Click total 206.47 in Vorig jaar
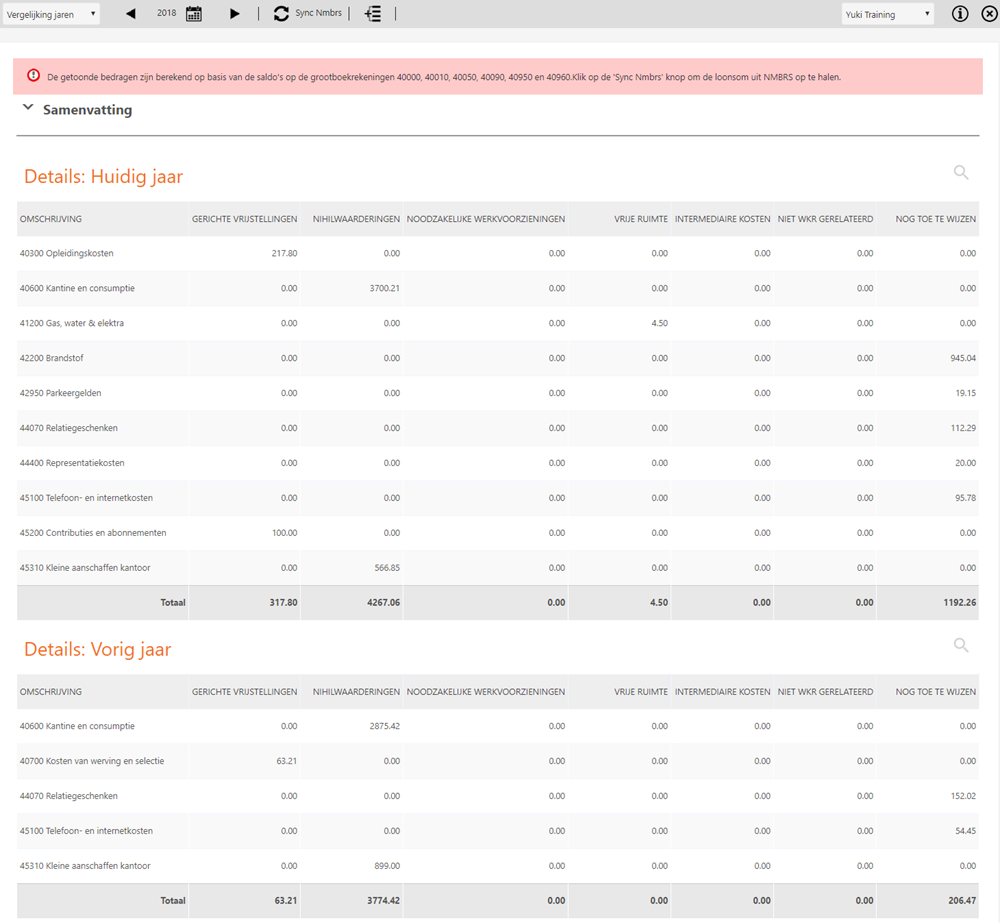This screenshot has width=1000, height=923. [x=962, y=901]
